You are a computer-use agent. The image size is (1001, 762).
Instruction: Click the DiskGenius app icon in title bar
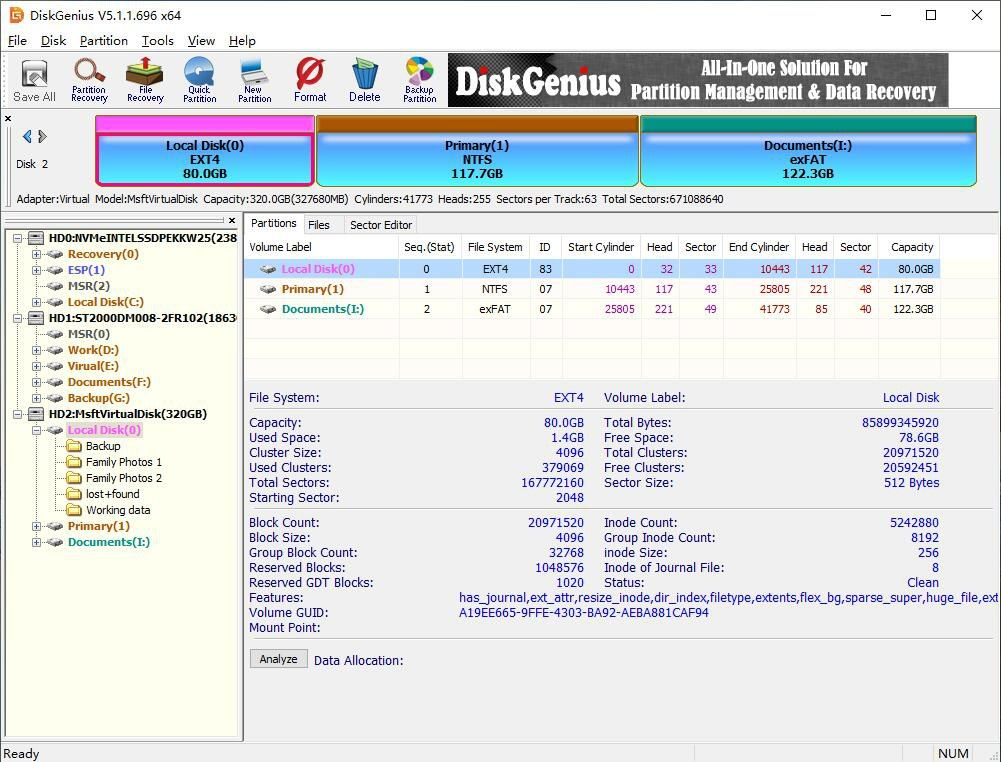tap(16, 15)
